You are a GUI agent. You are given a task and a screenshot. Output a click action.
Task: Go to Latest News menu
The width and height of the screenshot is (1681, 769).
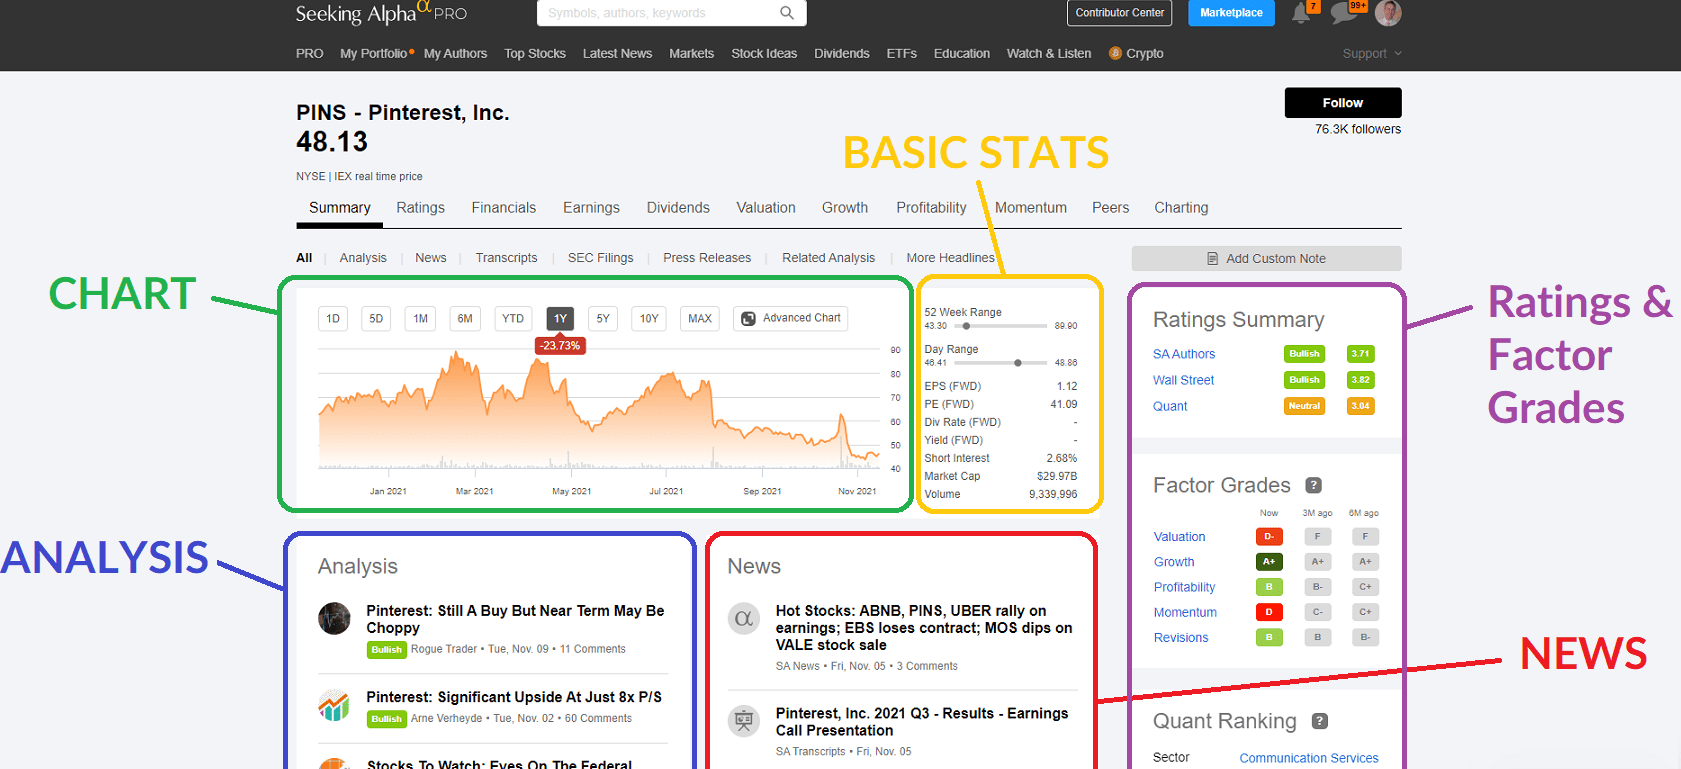[x=617, y=53]
